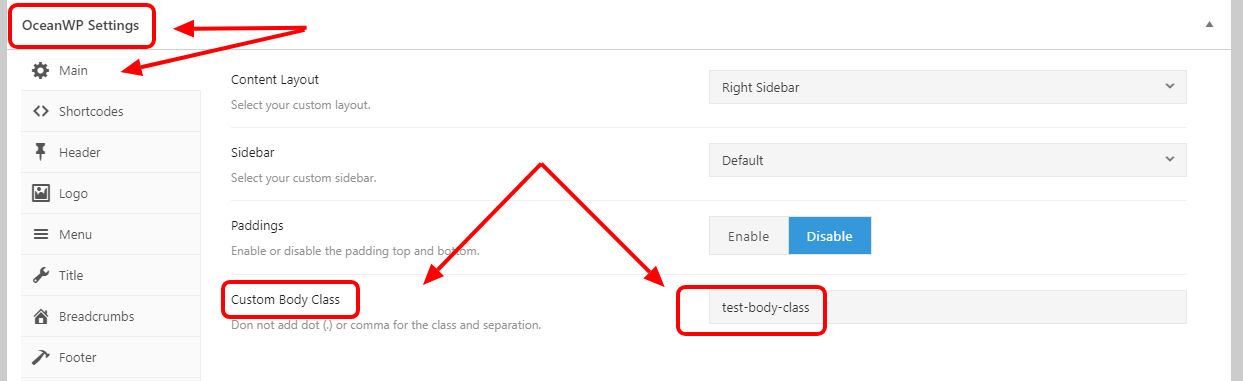The image size is (1243, 381).
Task: Click the gear icon beside Main
Action: pyautogui.click(x=41, y=70)
